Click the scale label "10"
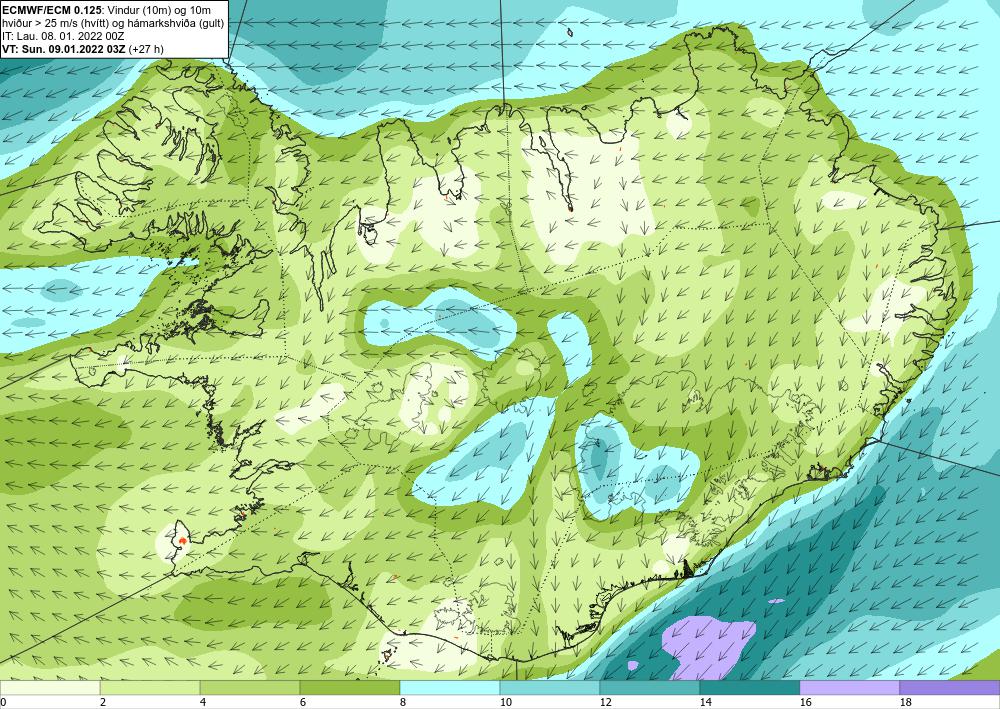Viewport: 1000px width, 709px height. point(505,702)
